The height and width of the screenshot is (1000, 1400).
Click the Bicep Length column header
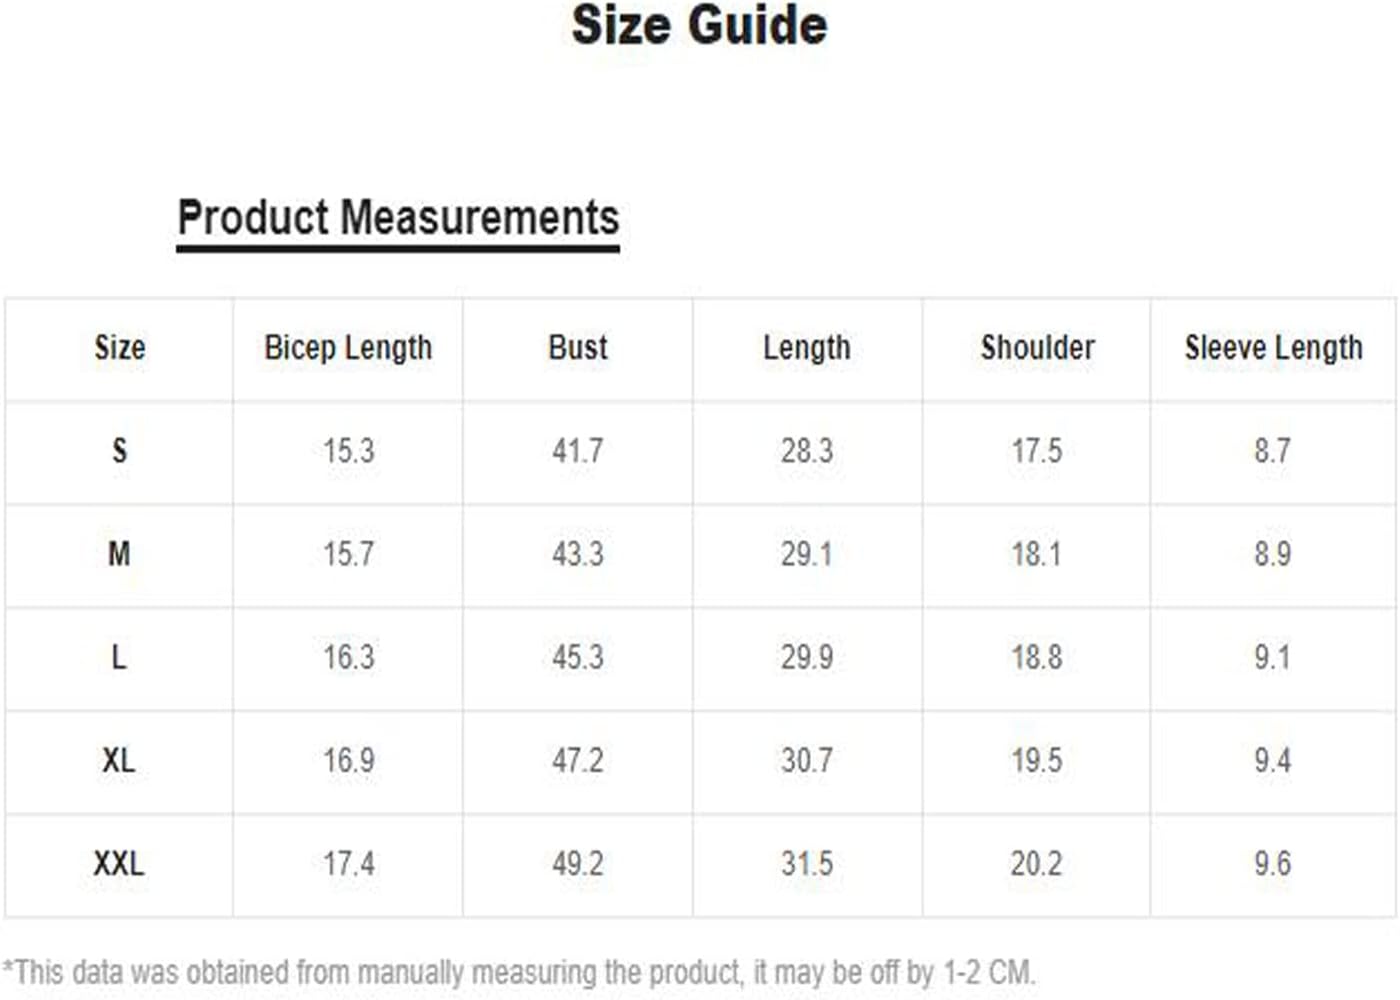tap(348, 348)
